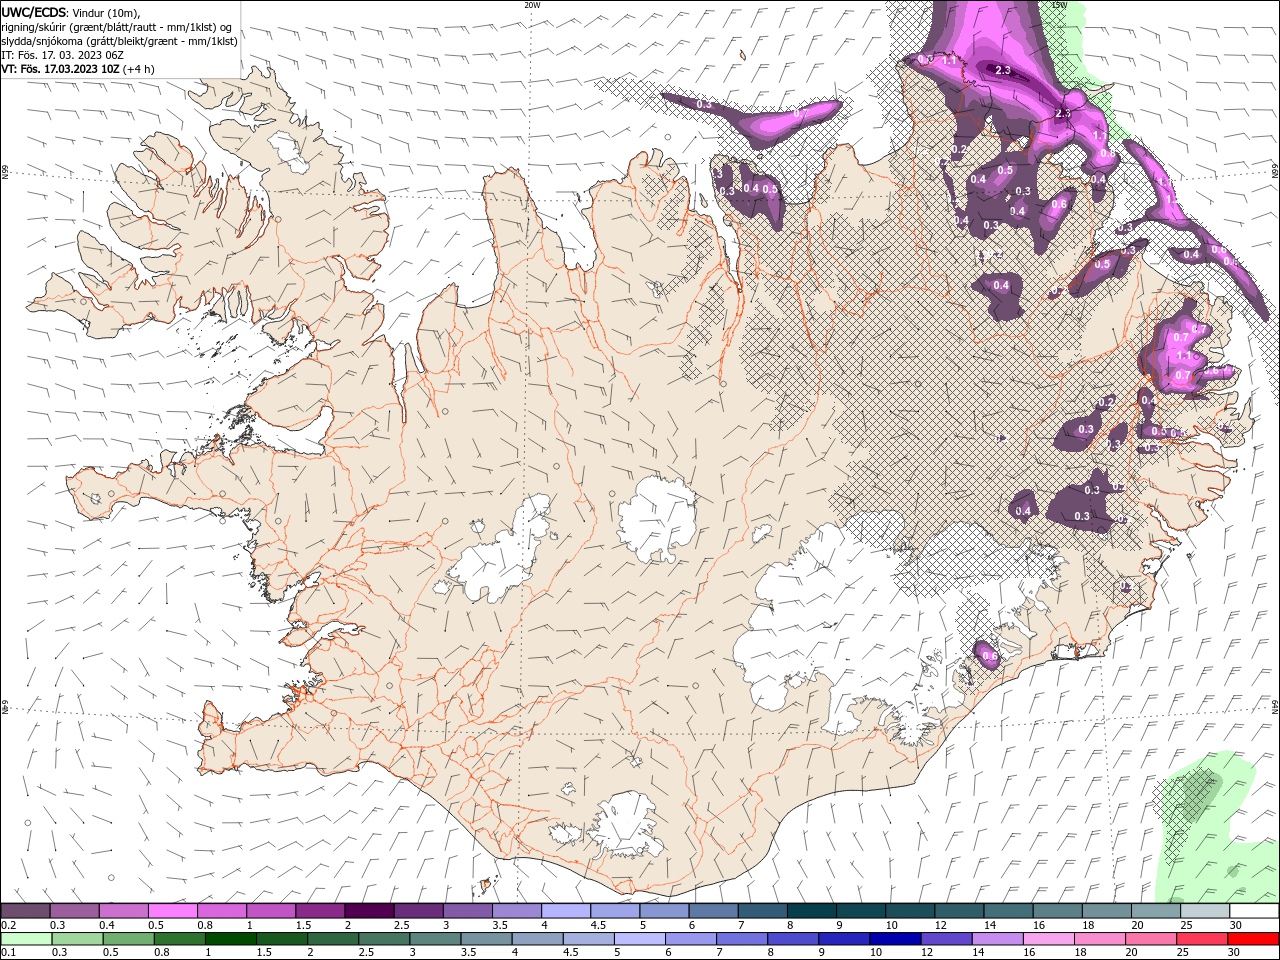Click the snow legend swatch 0.5–0.8 bright pink
The width and height of the screenshot is (1280, 960).
pos(173,911)
